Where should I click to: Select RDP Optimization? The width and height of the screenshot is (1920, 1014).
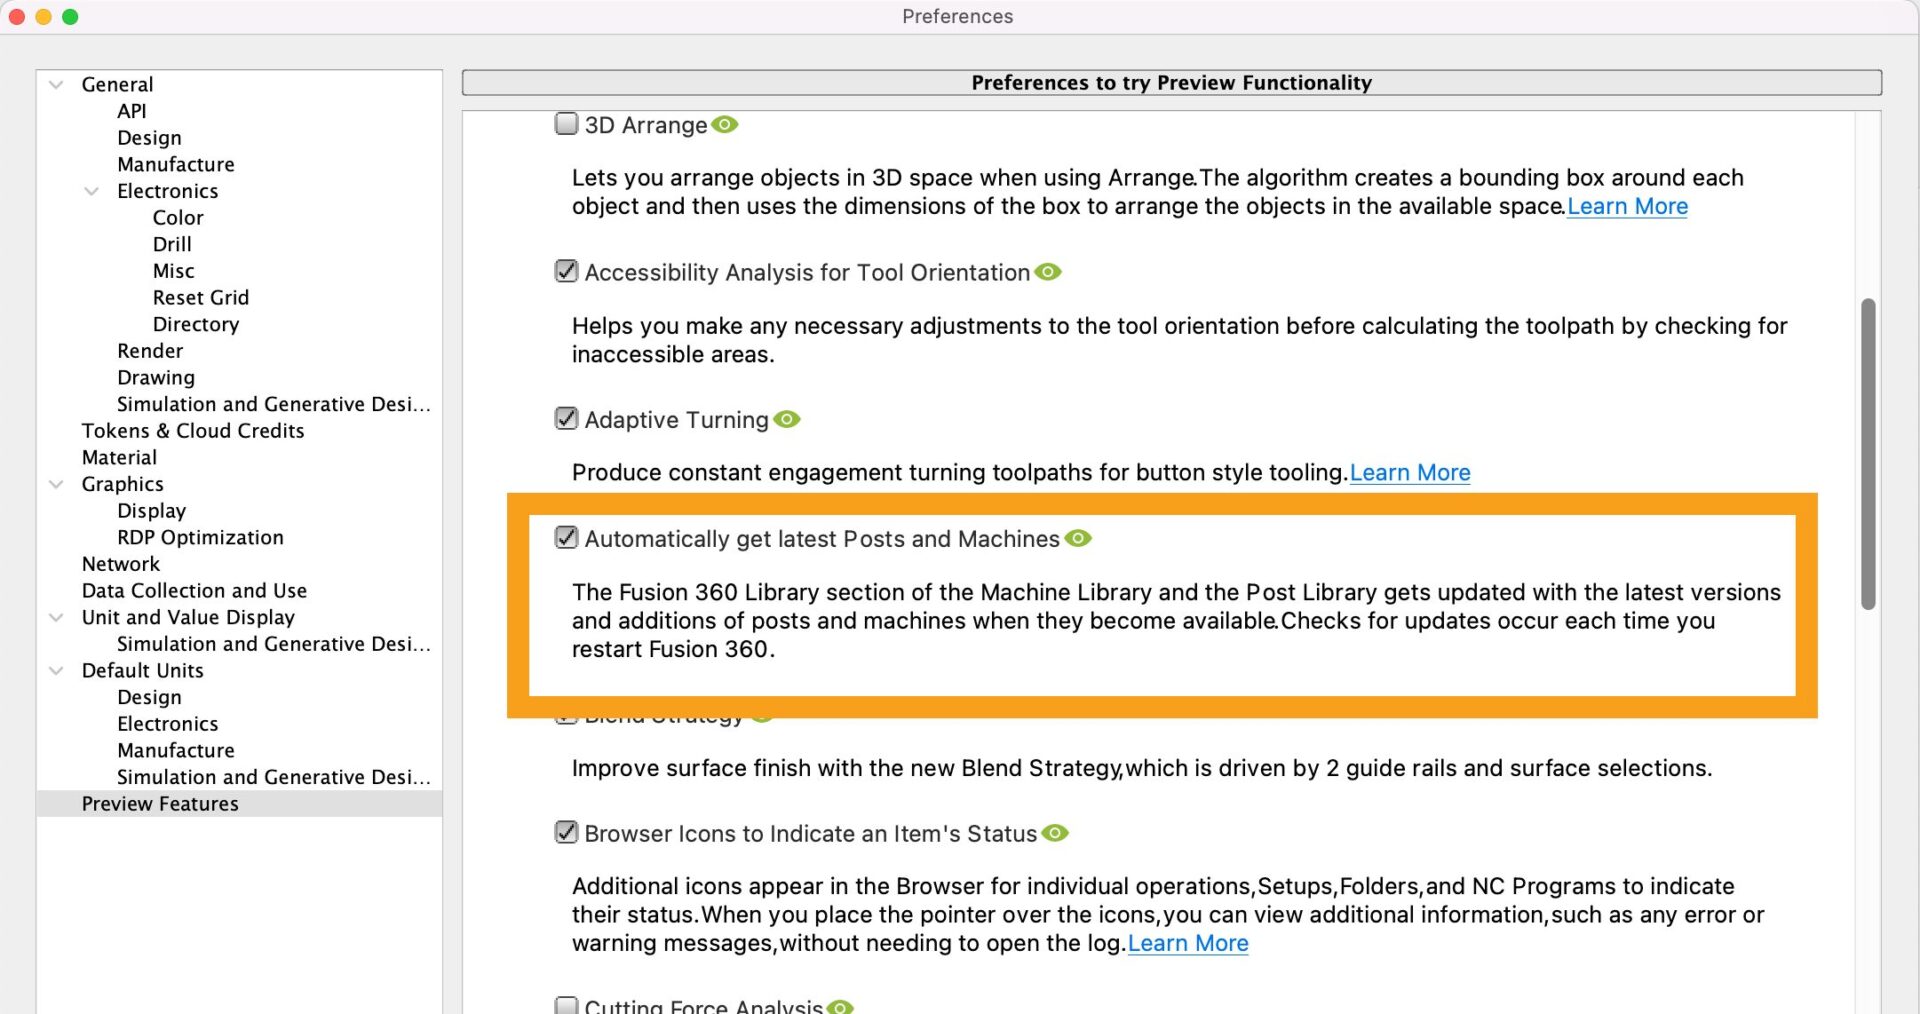tap(200, 538)
